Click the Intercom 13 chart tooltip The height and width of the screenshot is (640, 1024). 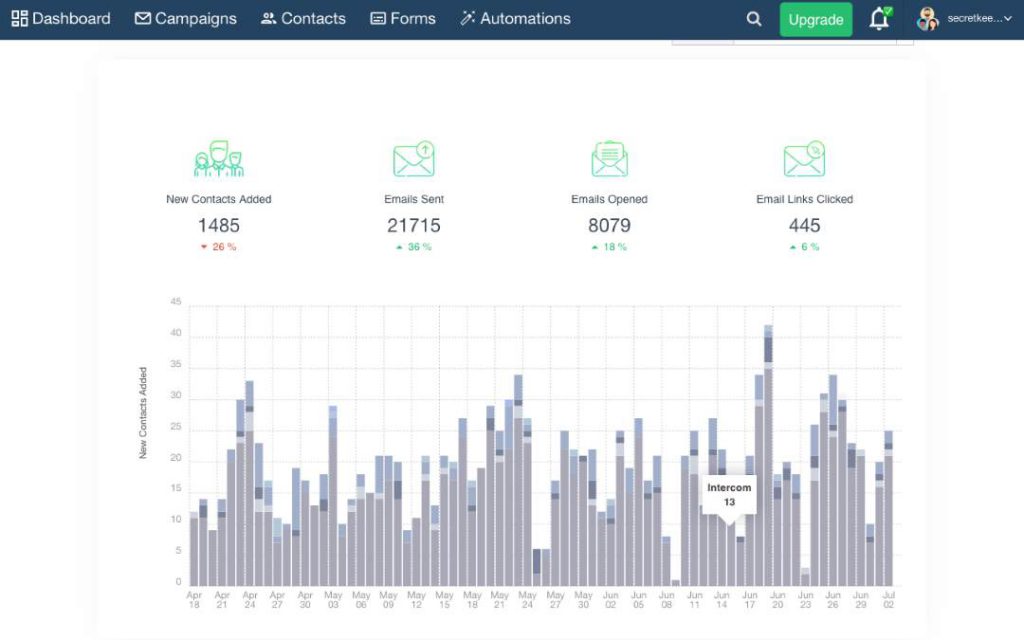click(x=729, y=495)
